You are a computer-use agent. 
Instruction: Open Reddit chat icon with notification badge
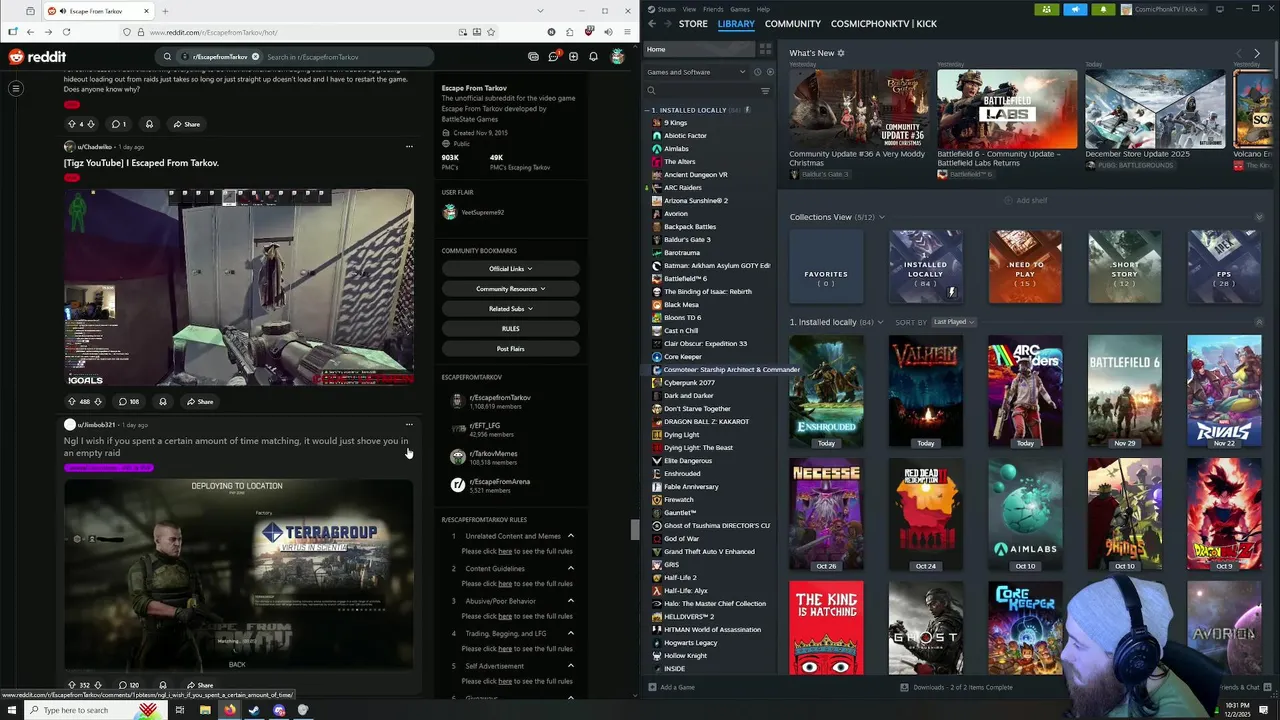553,57
